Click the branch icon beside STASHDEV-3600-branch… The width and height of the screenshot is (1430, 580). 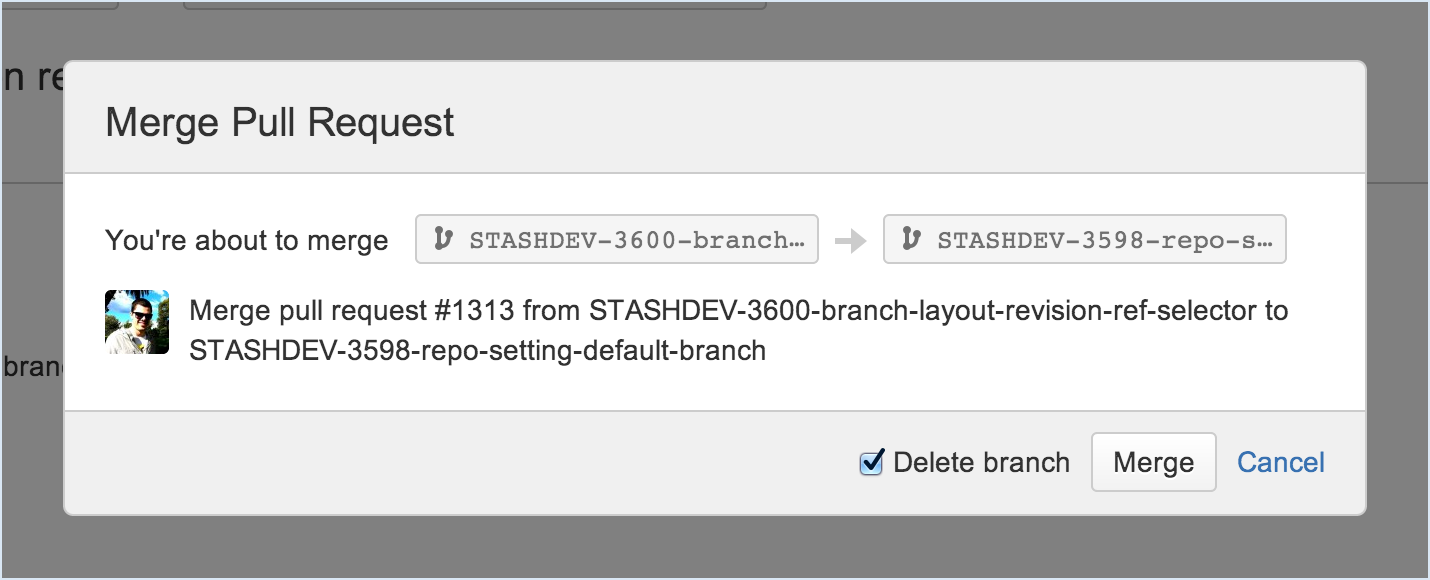[442, 240]
